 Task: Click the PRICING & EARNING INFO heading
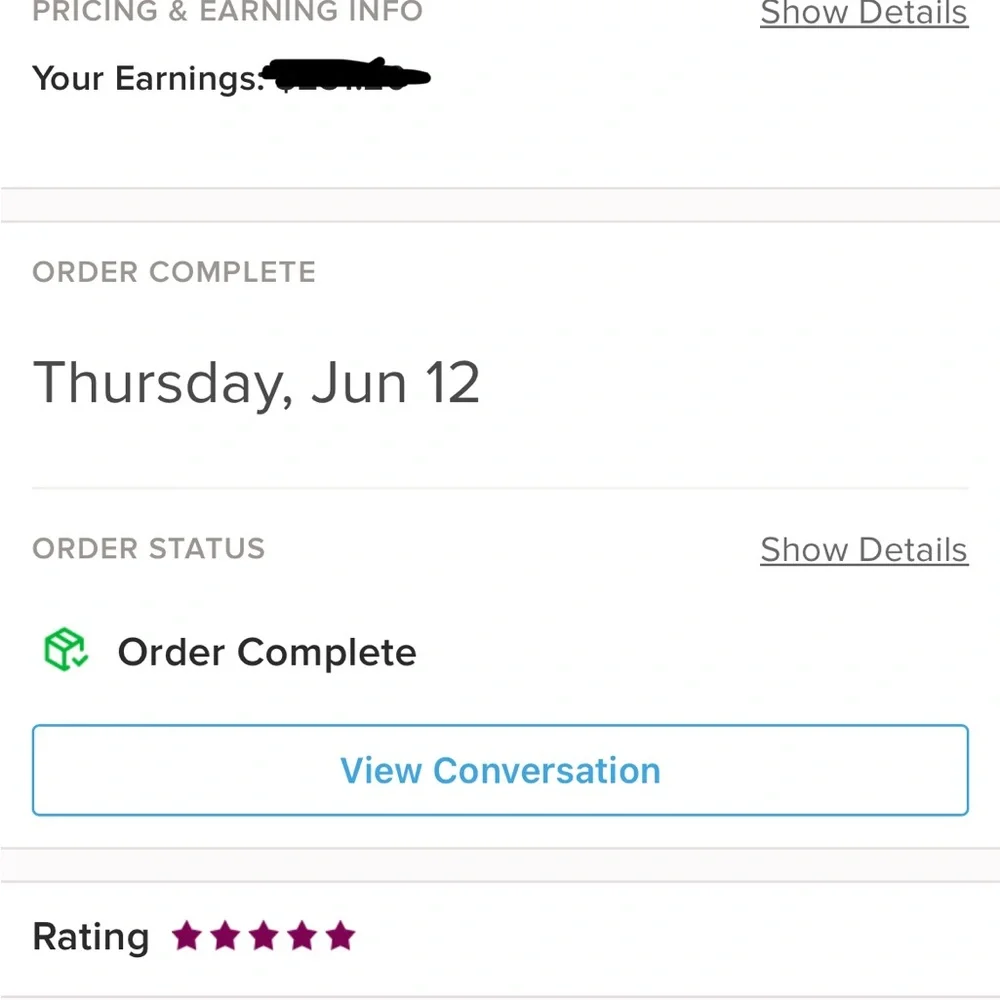228,11
